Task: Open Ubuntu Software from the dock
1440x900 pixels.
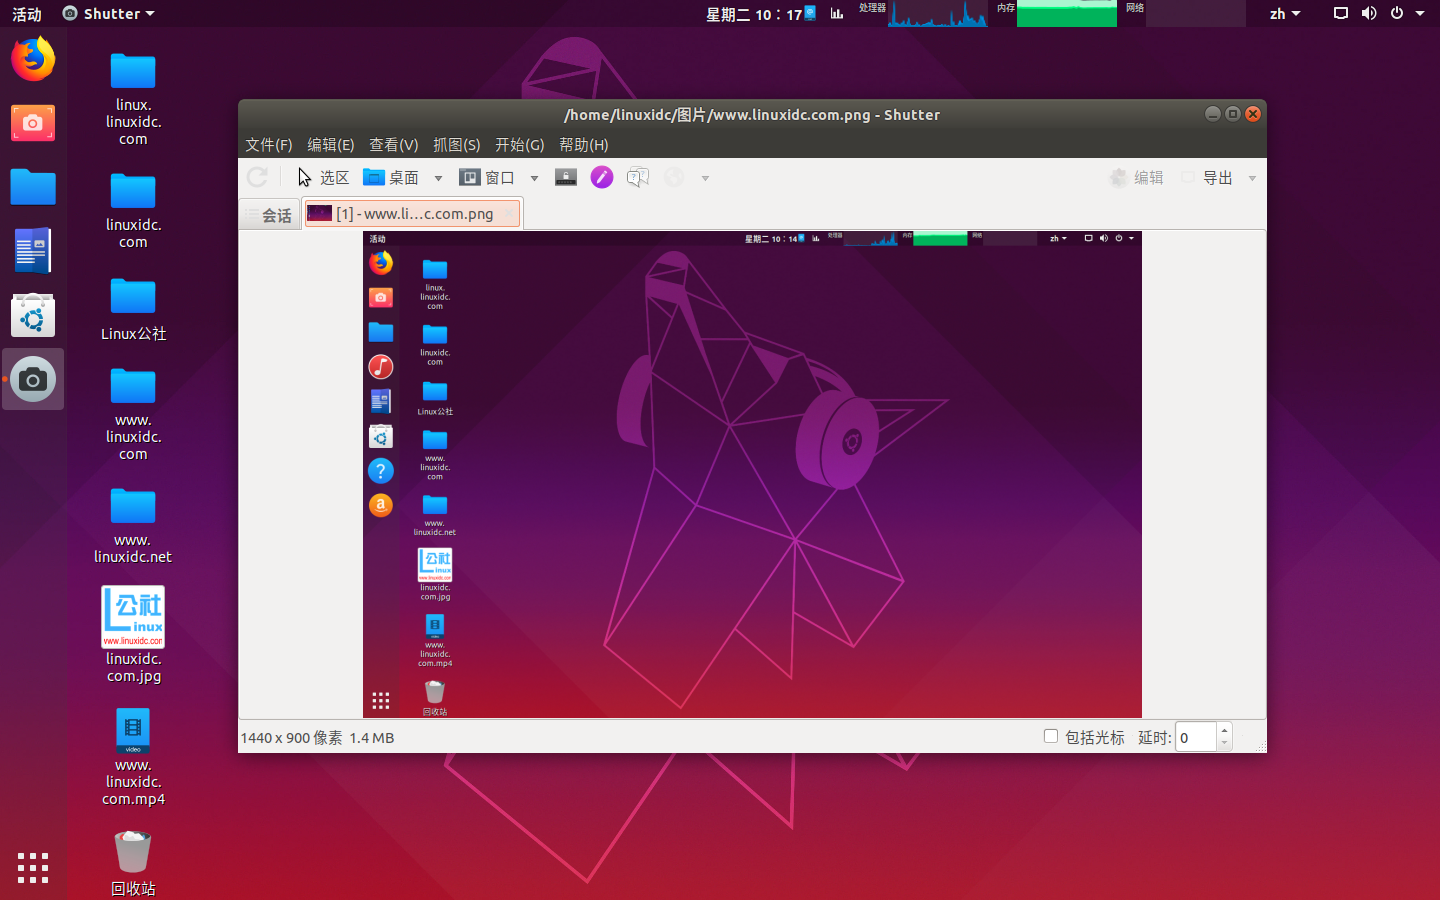Action: pyautogui.click(x=33, y=315)
